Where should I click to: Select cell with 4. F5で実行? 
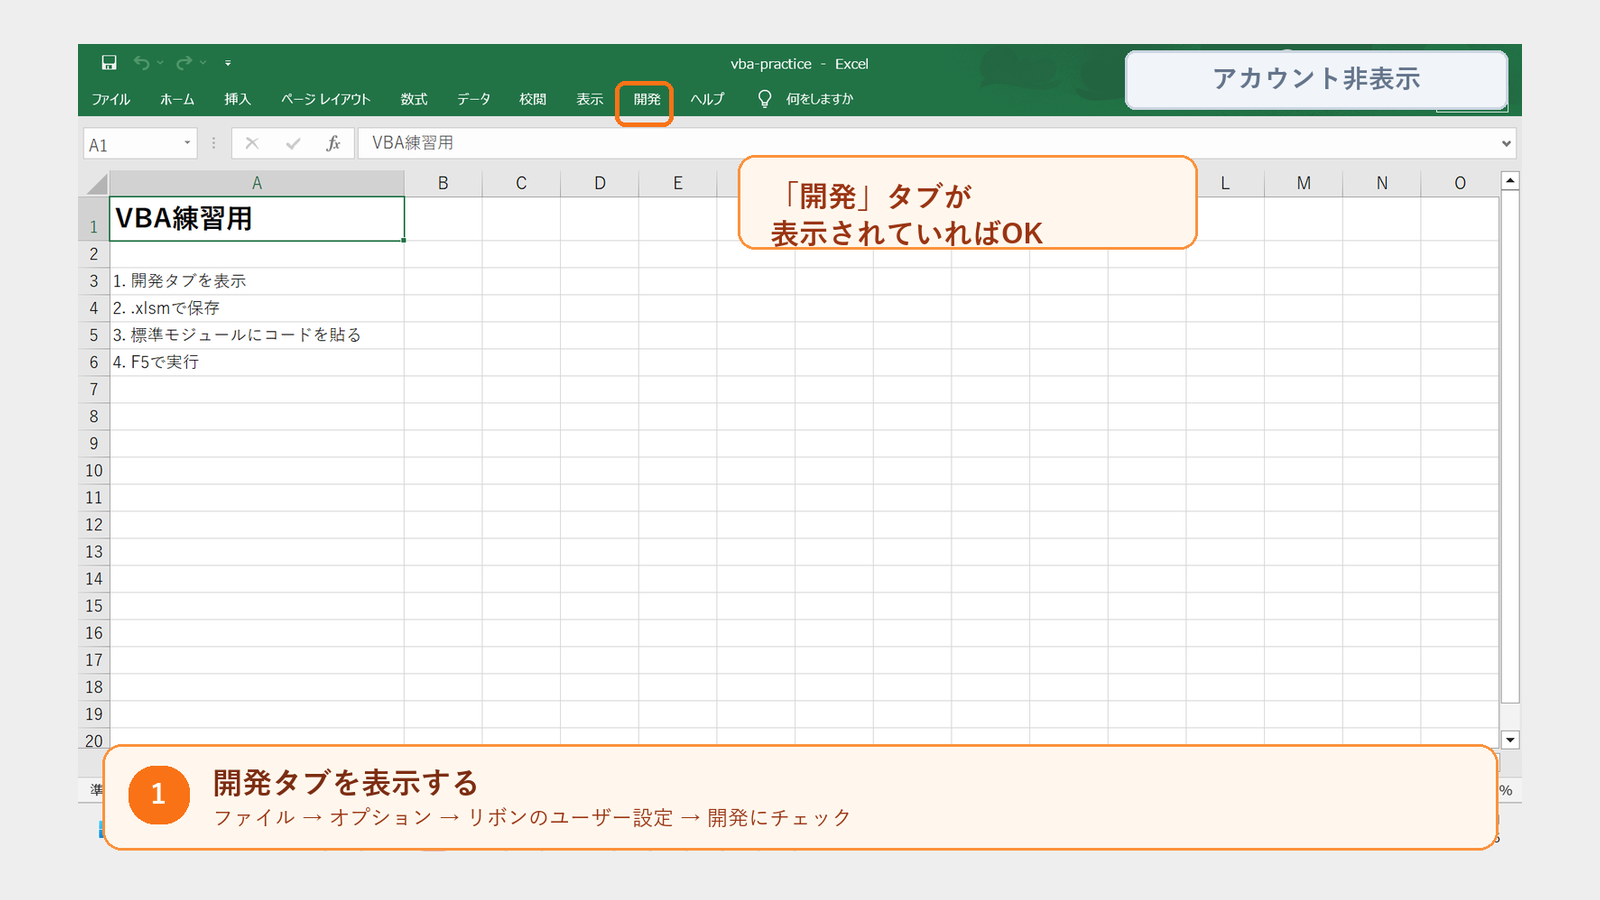point(257,362)
